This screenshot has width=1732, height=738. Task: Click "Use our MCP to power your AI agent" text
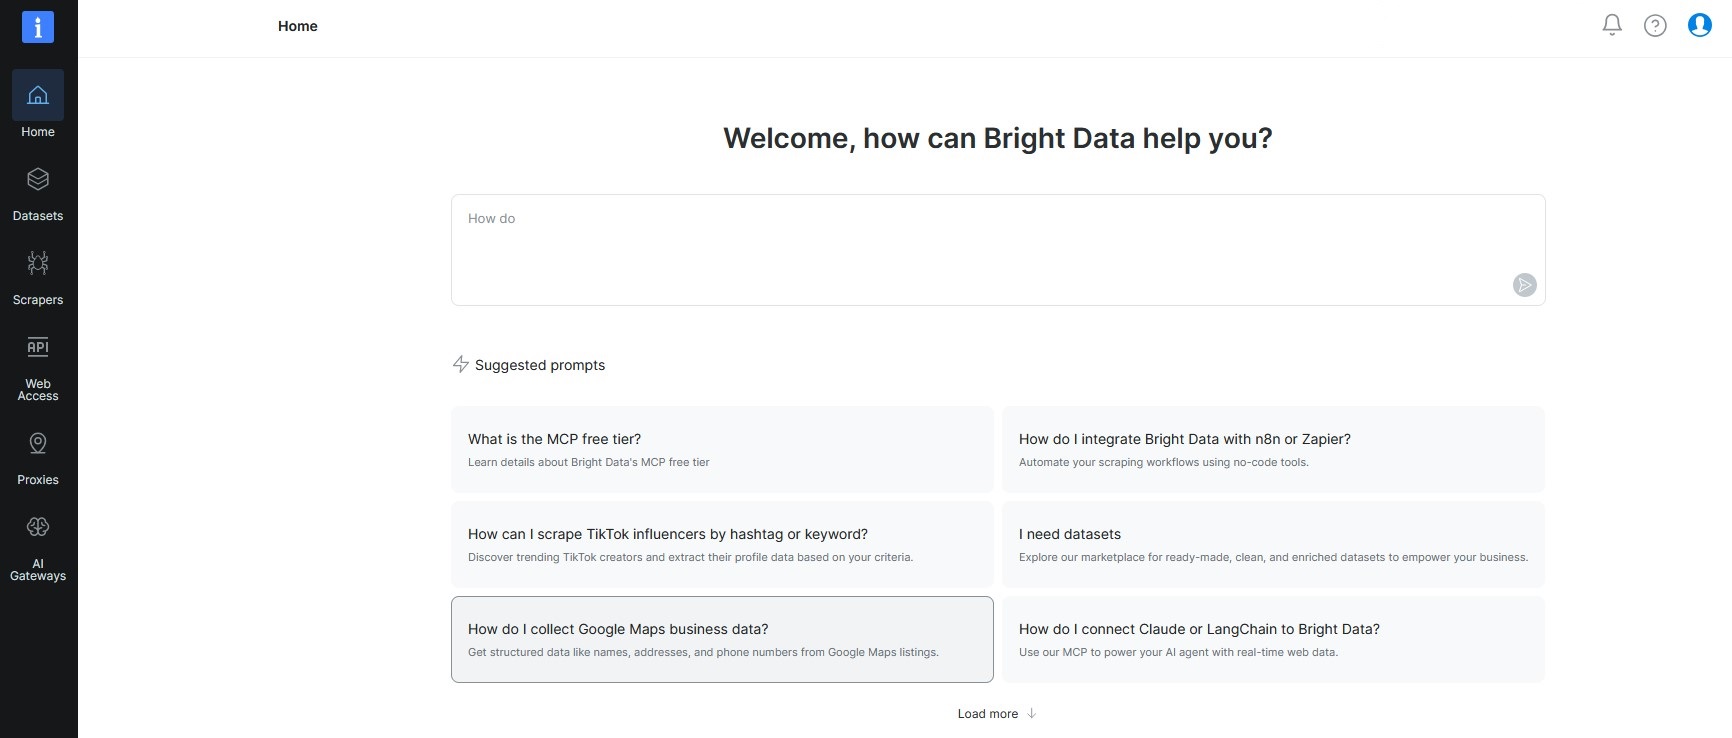(1178, 652)
